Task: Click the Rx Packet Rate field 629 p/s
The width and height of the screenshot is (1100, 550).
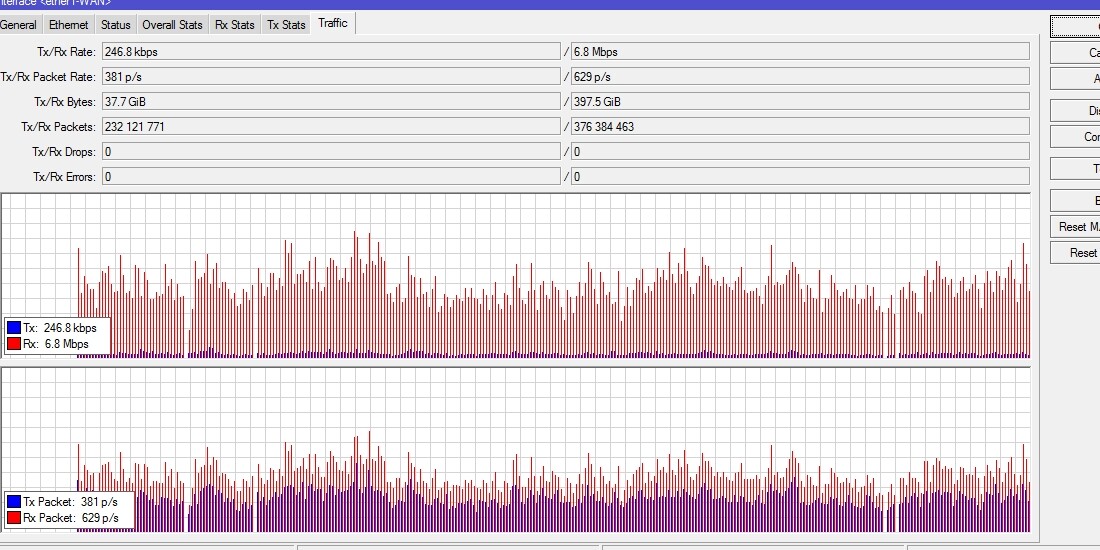Action: pyautogui.click(x=800, y=76)
